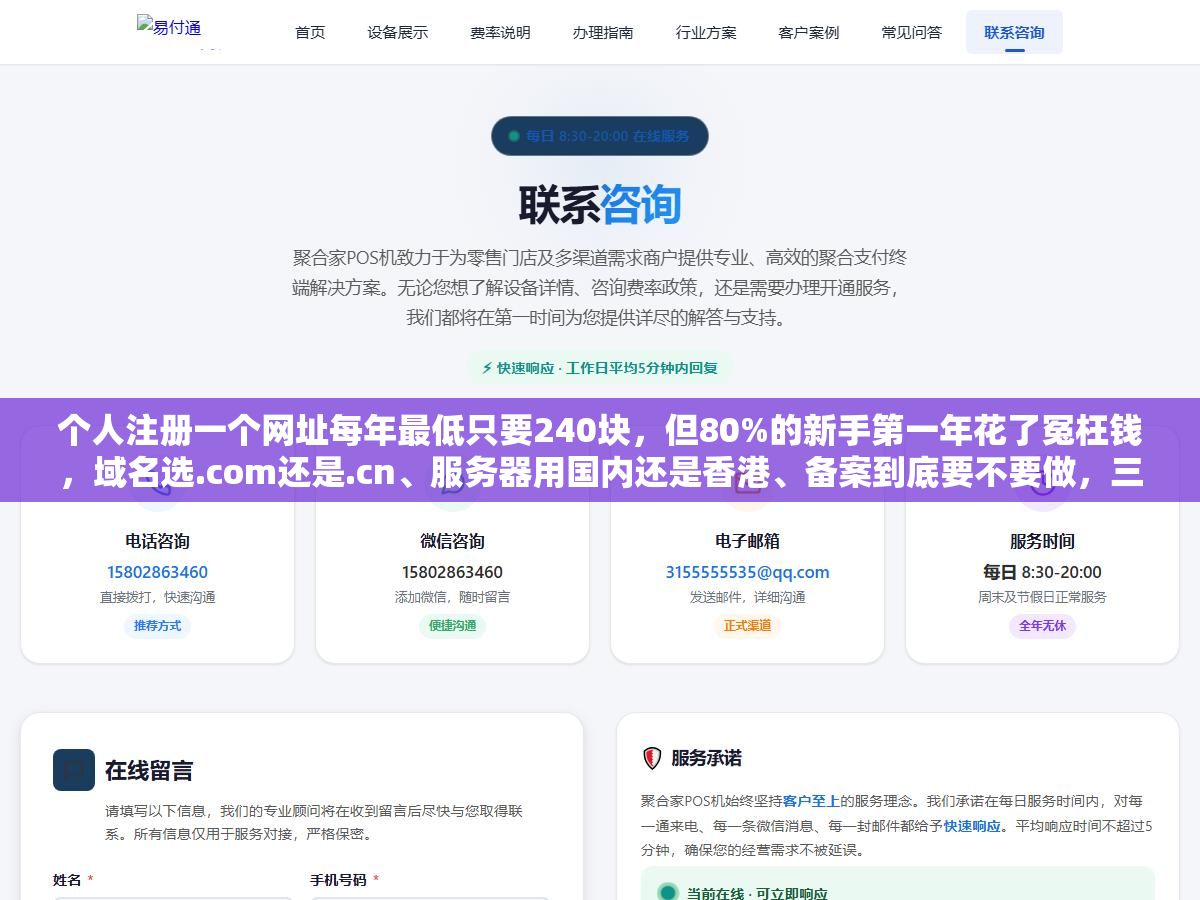Click the highlighted 快速响应 text in 服务承诺

[x=972, y=826]
